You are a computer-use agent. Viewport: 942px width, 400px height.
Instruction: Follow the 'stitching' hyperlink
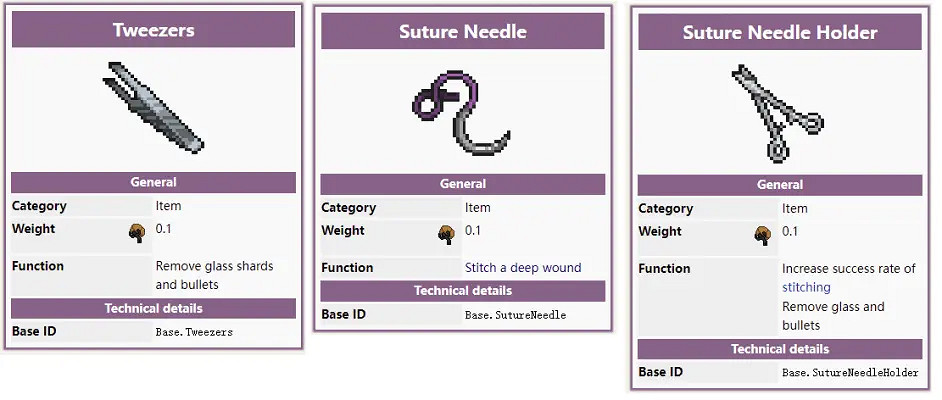806,287
